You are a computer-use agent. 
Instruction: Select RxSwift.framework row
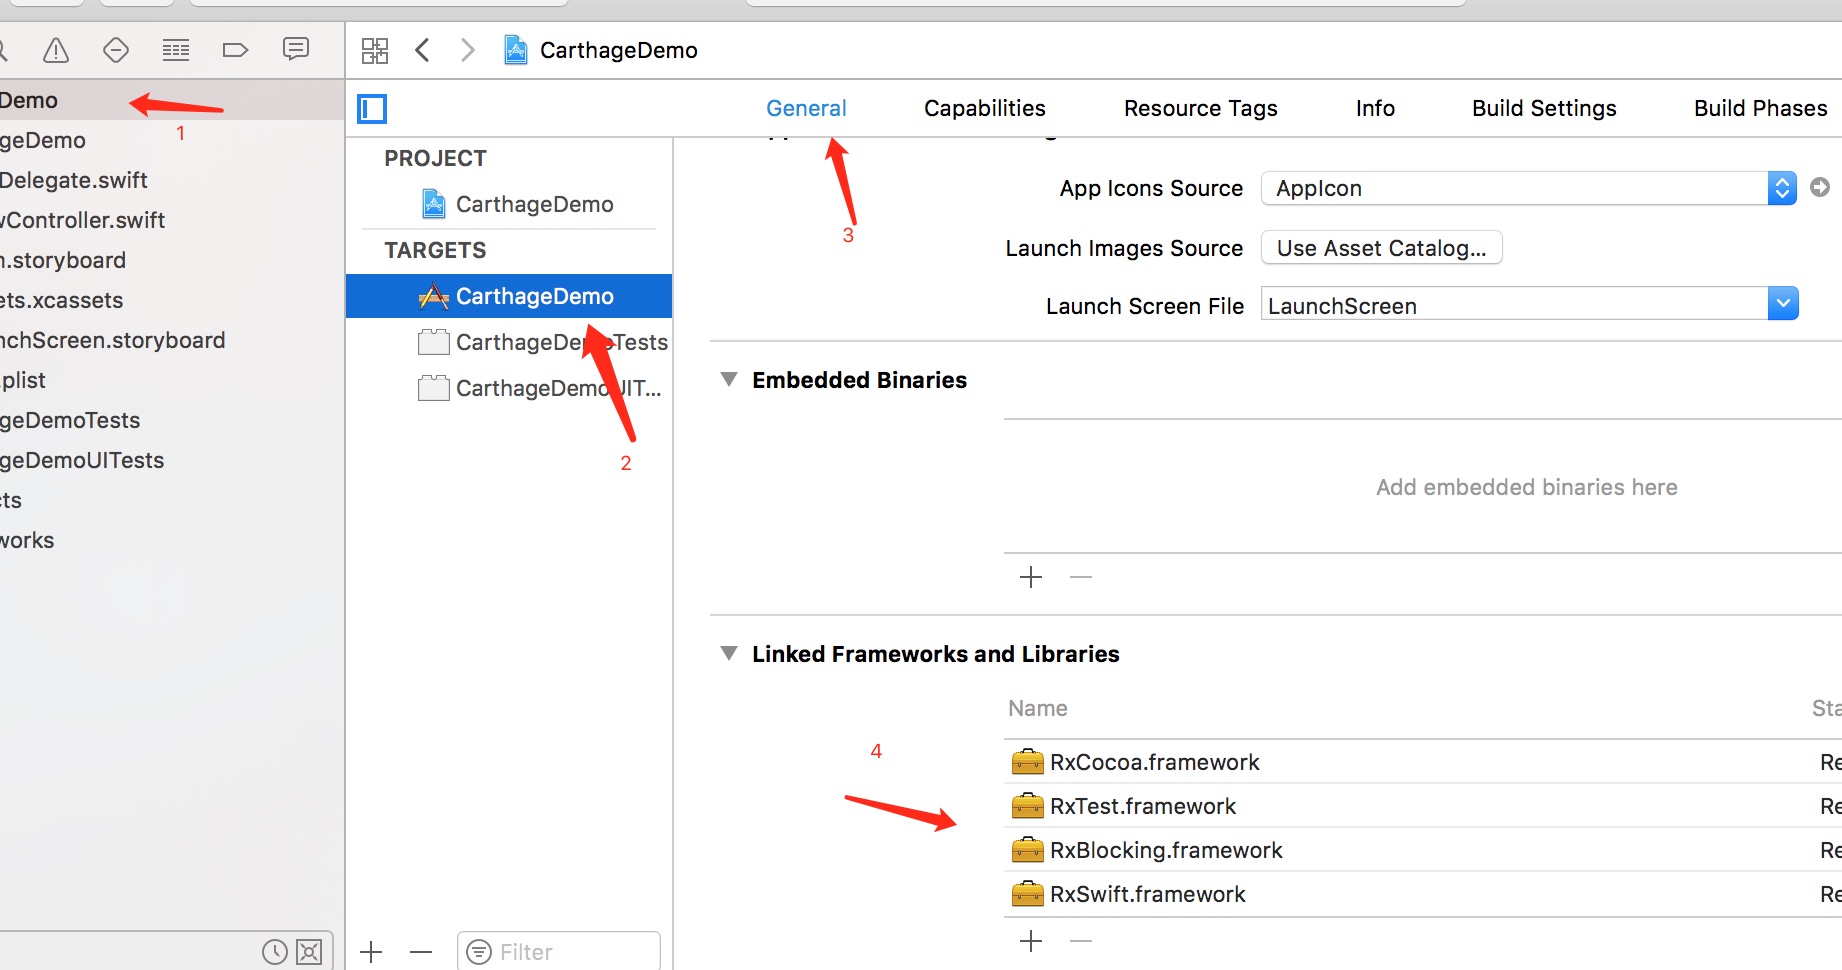pos(1422,894)
